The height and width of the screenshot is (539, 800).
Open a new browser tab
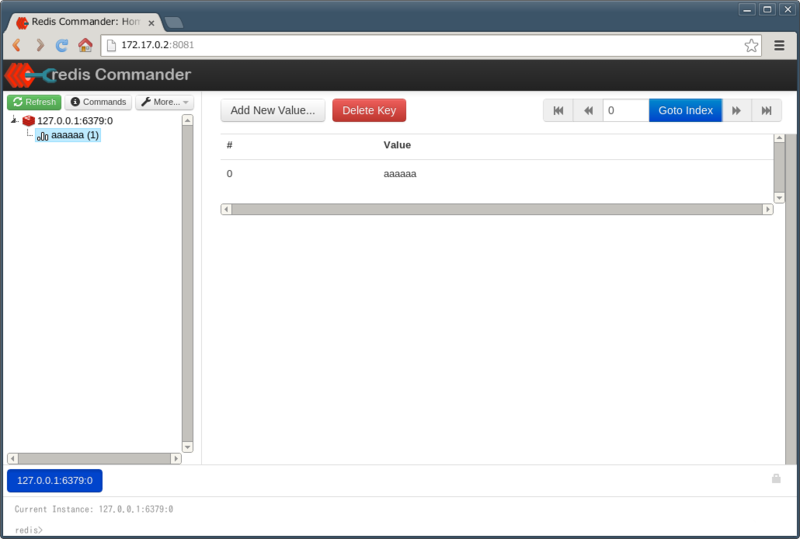(174, 22)
